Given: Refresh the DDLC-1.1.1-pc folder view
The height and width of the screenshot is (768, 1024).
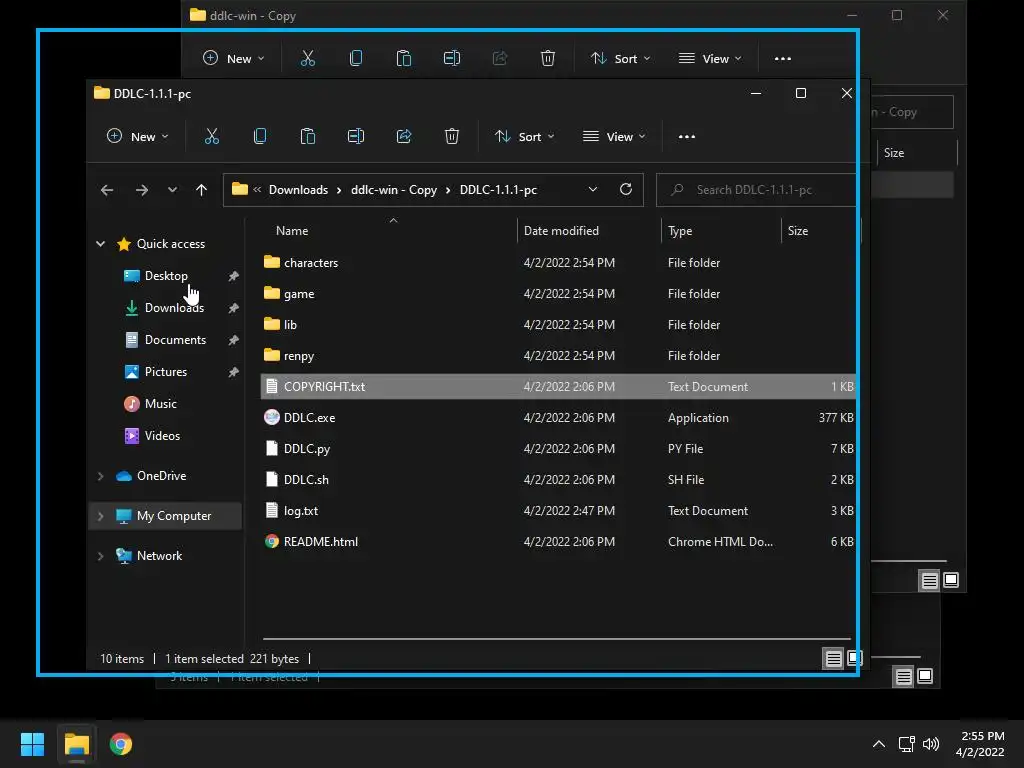Looking at the screenshot, I should 626,189.
